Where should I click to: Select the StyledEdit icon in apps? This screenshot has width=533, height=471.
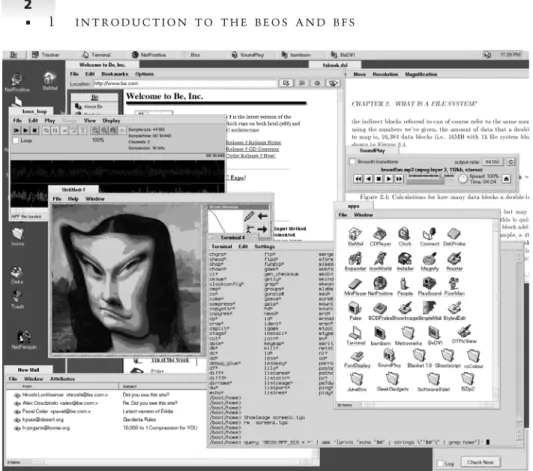coord(454,311)
